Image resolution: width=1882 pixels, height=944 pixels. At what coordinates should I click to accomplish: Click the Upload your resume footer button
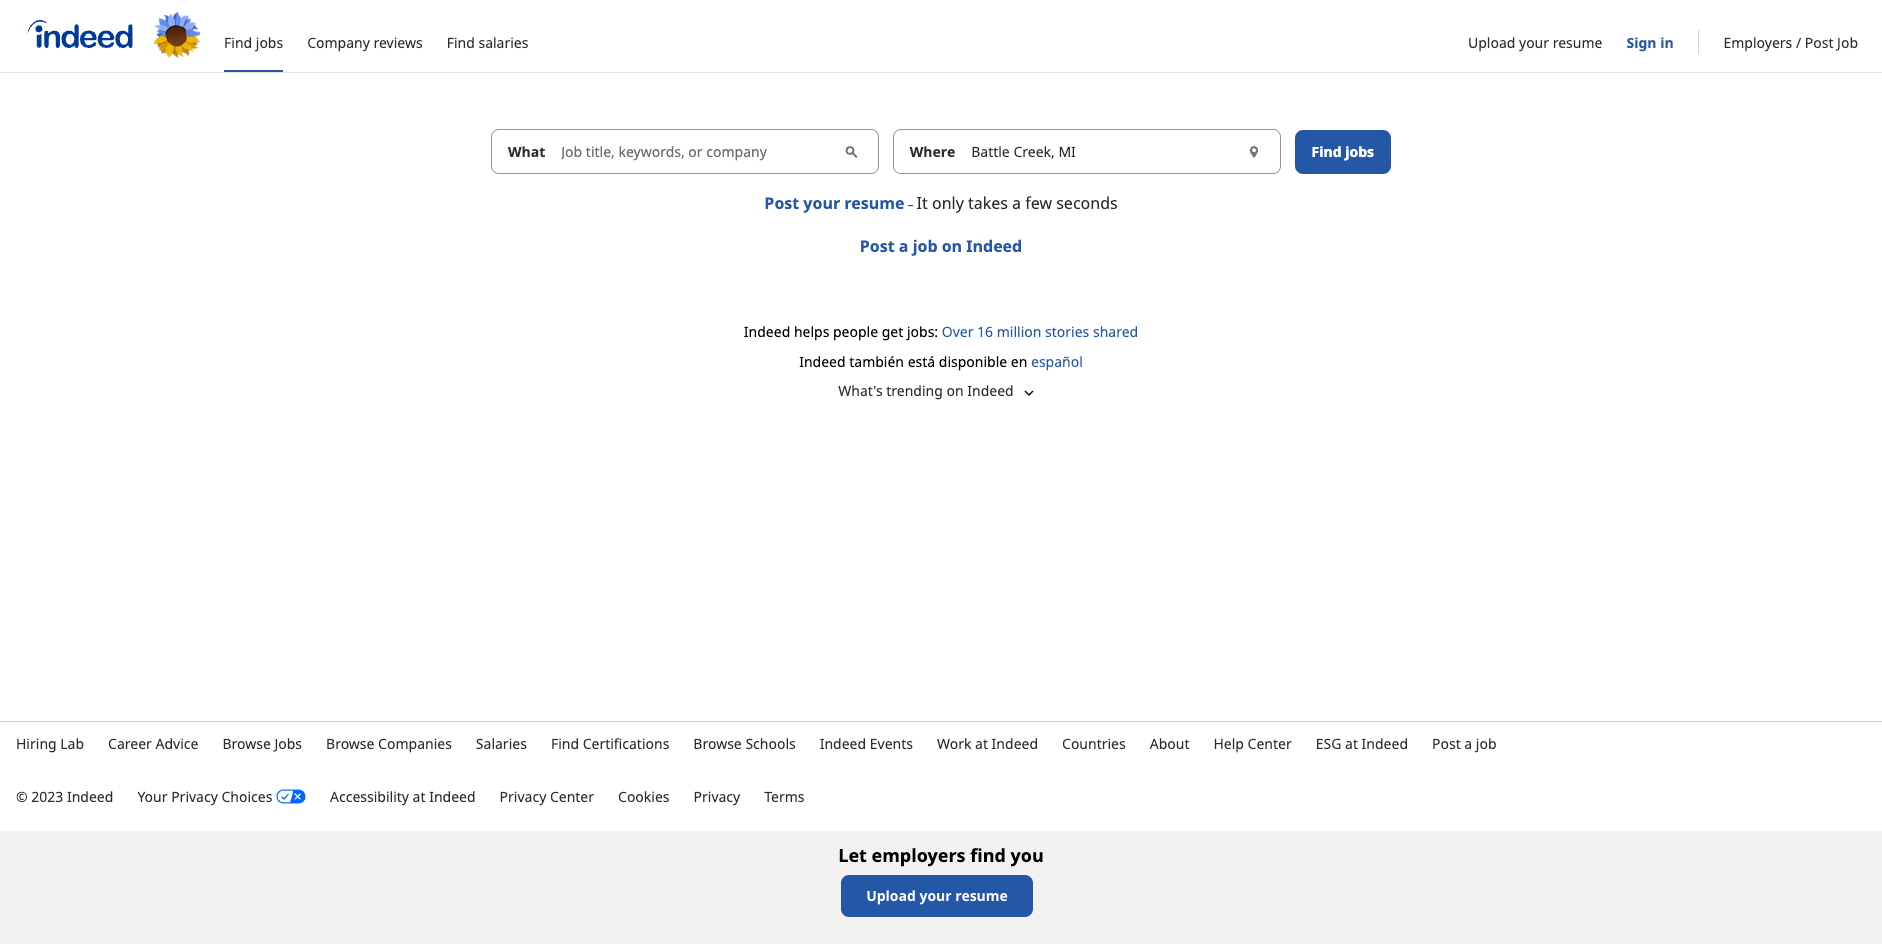[x=936, y=896]
